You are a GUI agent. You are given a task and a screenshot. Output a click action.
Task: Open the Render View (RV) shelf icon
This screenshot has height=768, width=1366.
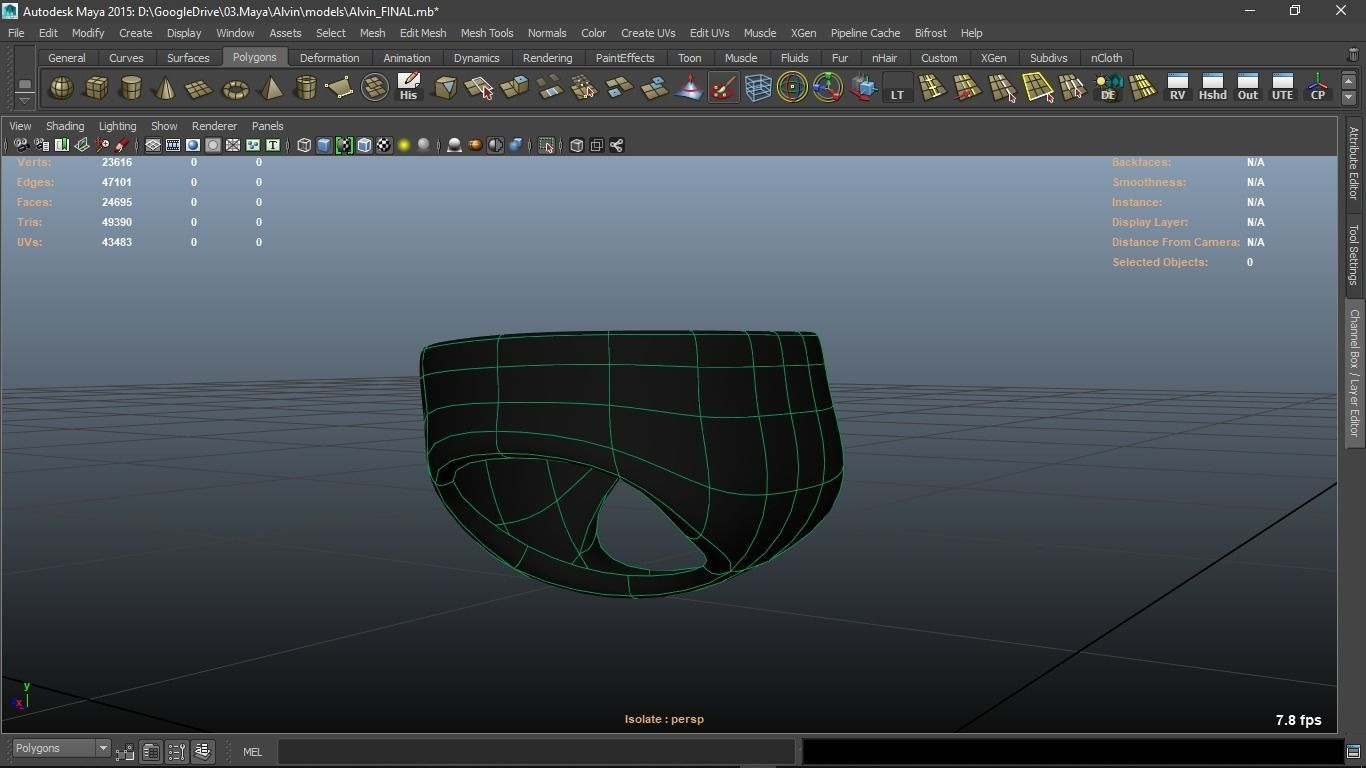[x=1177, y=88]
